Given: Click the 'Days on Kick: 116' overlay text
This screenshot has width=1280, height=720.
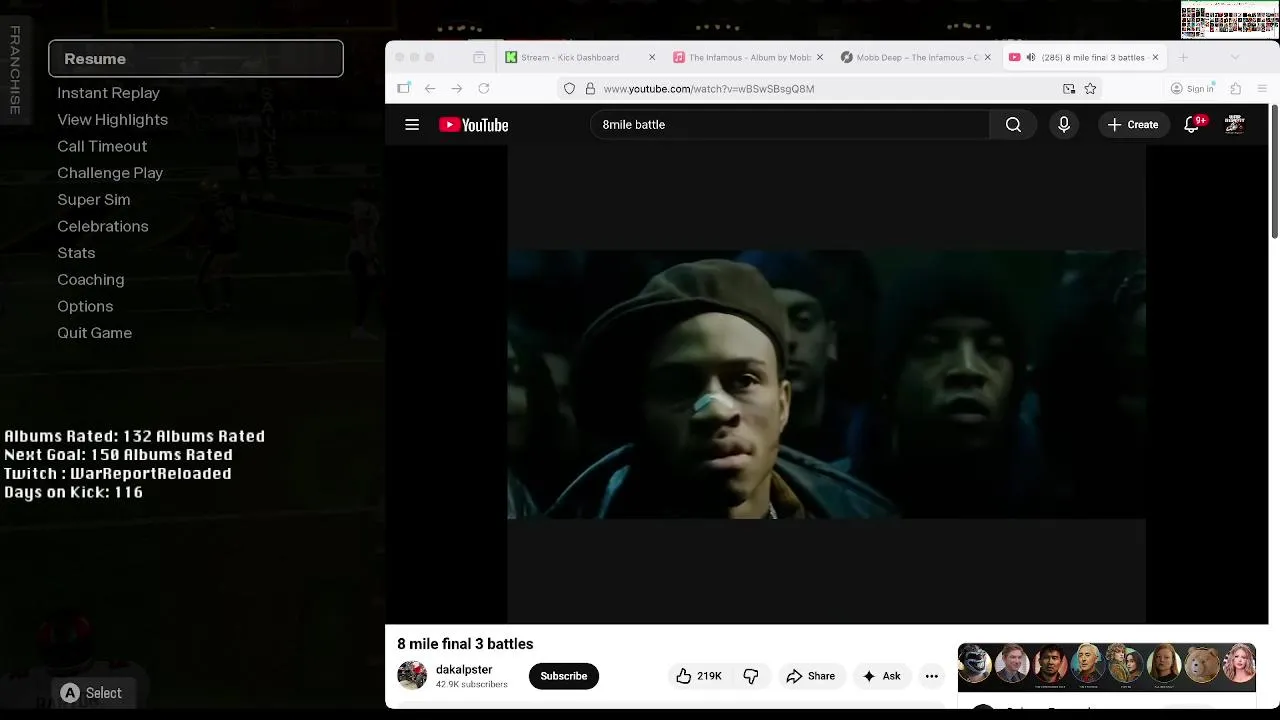Looking at the screenshot, I should [73, 493].
